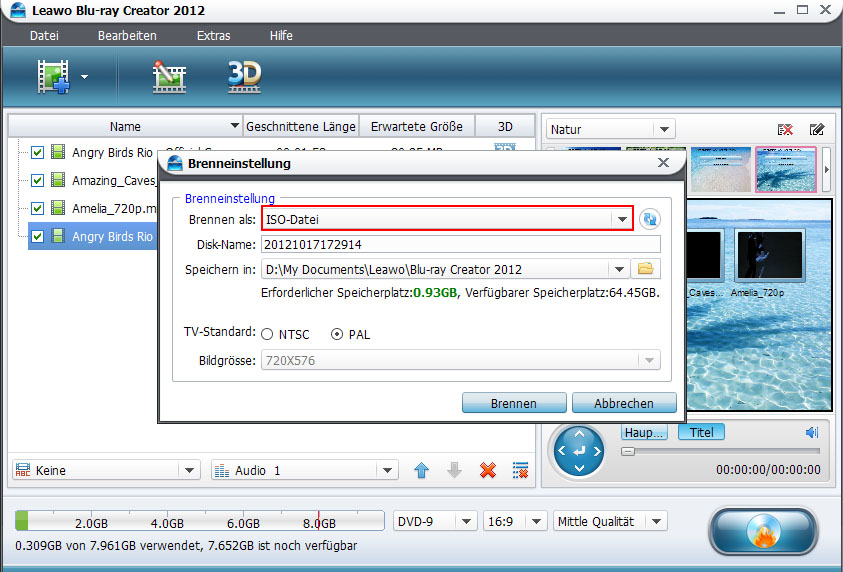843x572 pixels.
Task: Click the Disk-Name input field
Action: pyautogui.click(x=461, y=244)
